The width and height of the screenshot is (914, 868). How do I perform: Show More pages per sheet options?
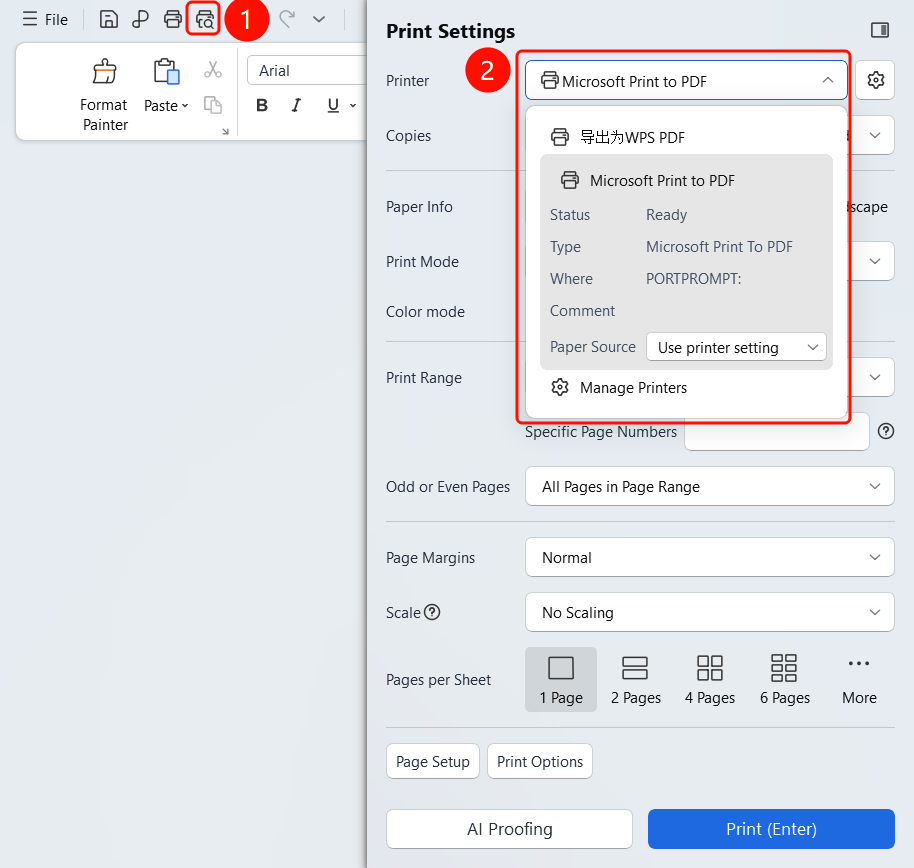859,679
